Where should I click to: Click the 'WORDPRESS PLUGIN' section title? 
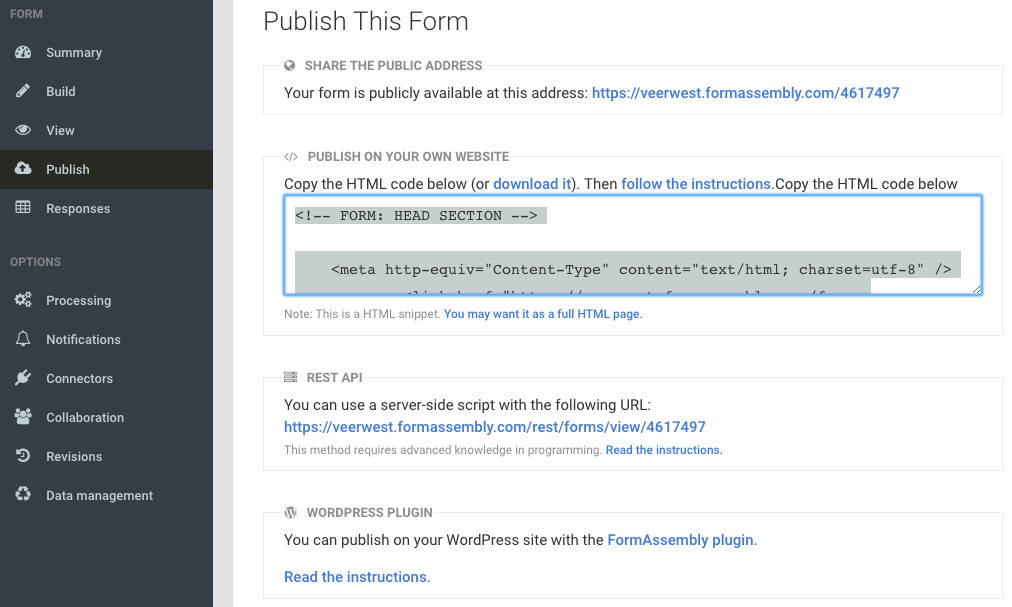coord(369,513)
